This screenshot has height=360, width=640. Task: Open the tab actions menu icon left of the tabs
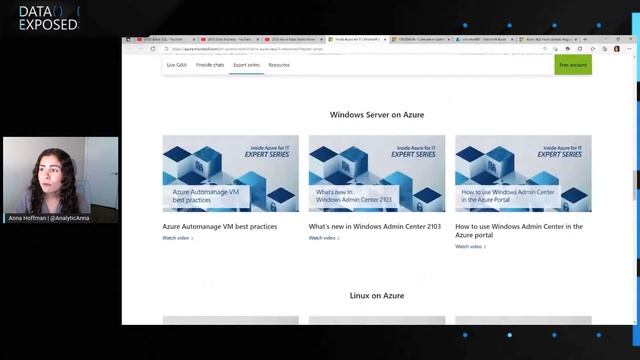click(128, 39)
